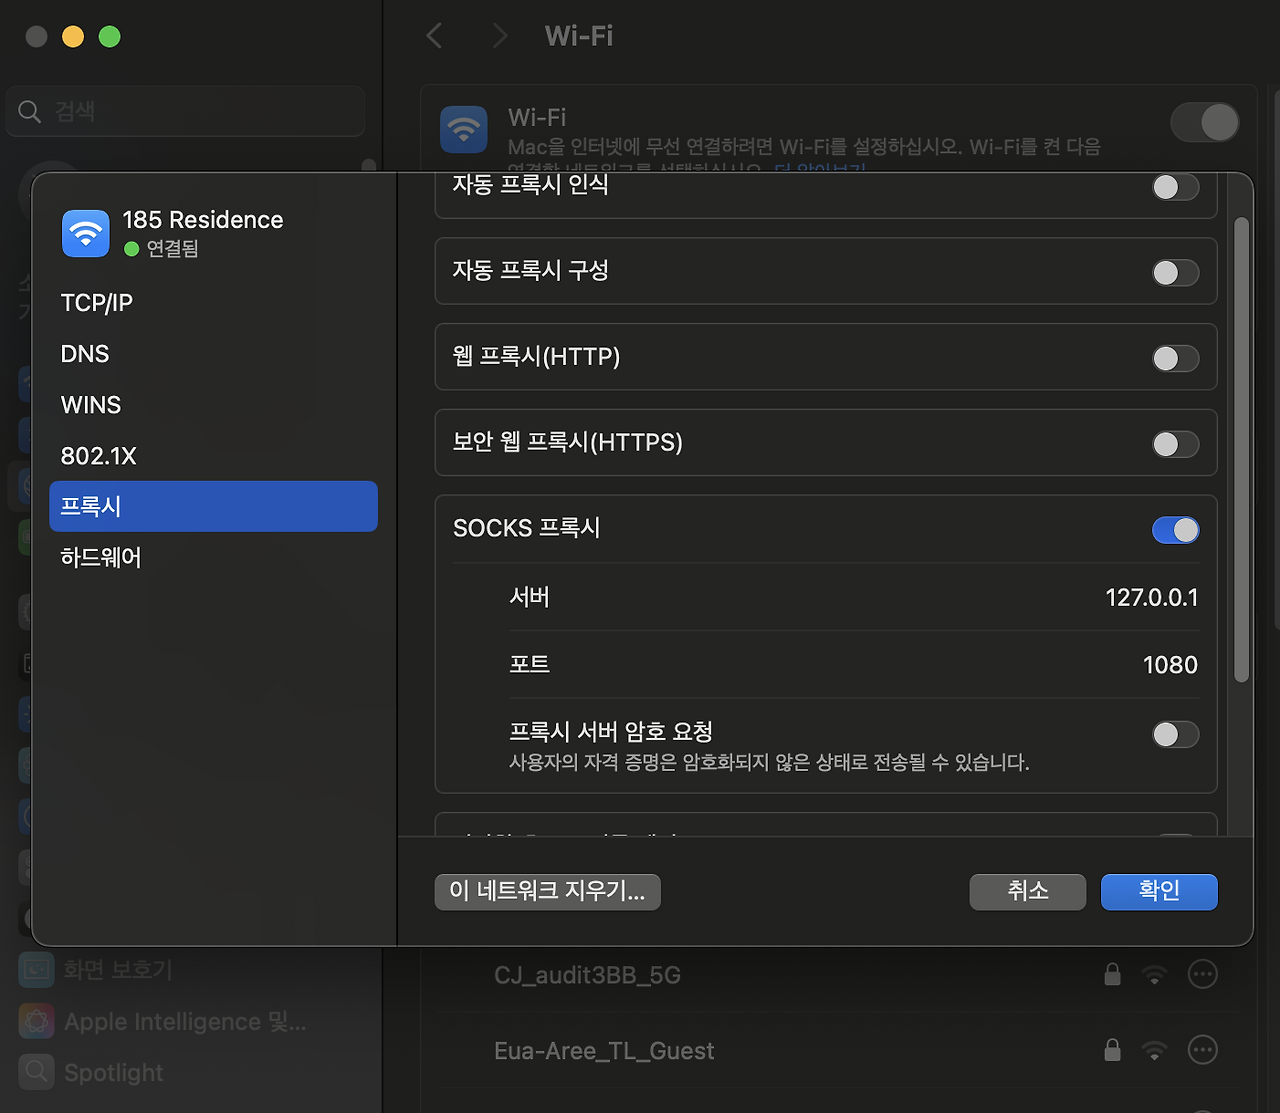This screenshot has width=1280, height=1113.
Task: Click the 포트 field showing 1080
Action: (x=1169, y=663)
